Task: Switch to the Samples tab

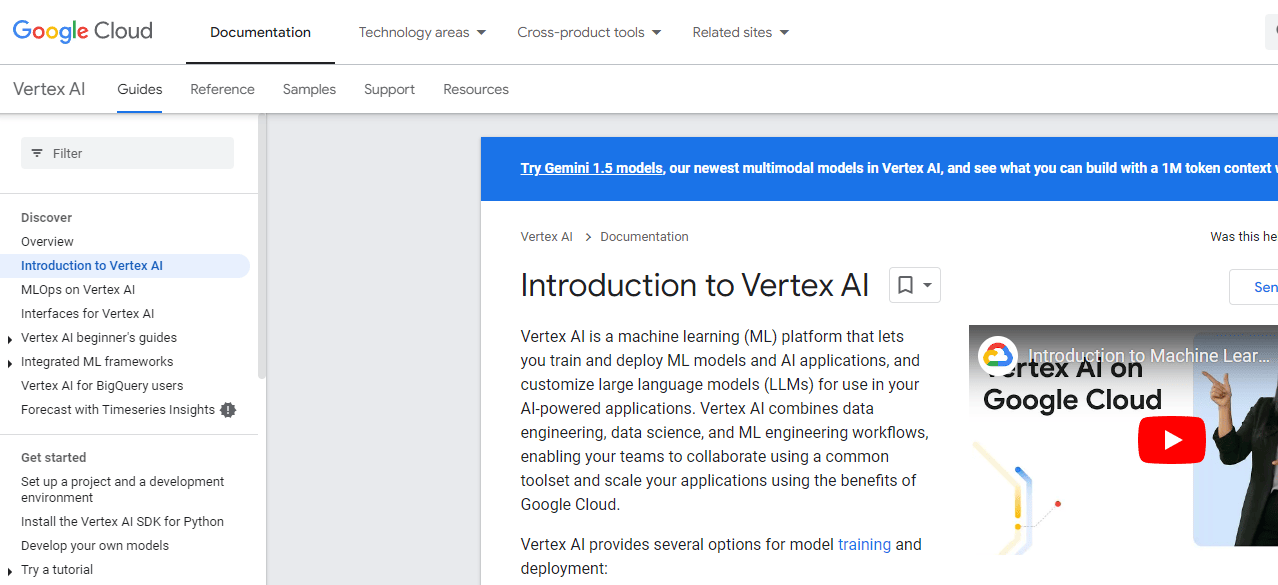Action: pyautogui.click(x=309, y=89)
